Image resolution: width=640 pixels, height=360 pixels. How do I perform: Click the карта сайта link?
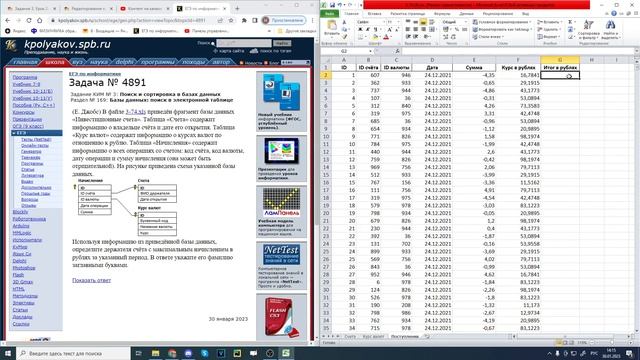coord(231,51)
